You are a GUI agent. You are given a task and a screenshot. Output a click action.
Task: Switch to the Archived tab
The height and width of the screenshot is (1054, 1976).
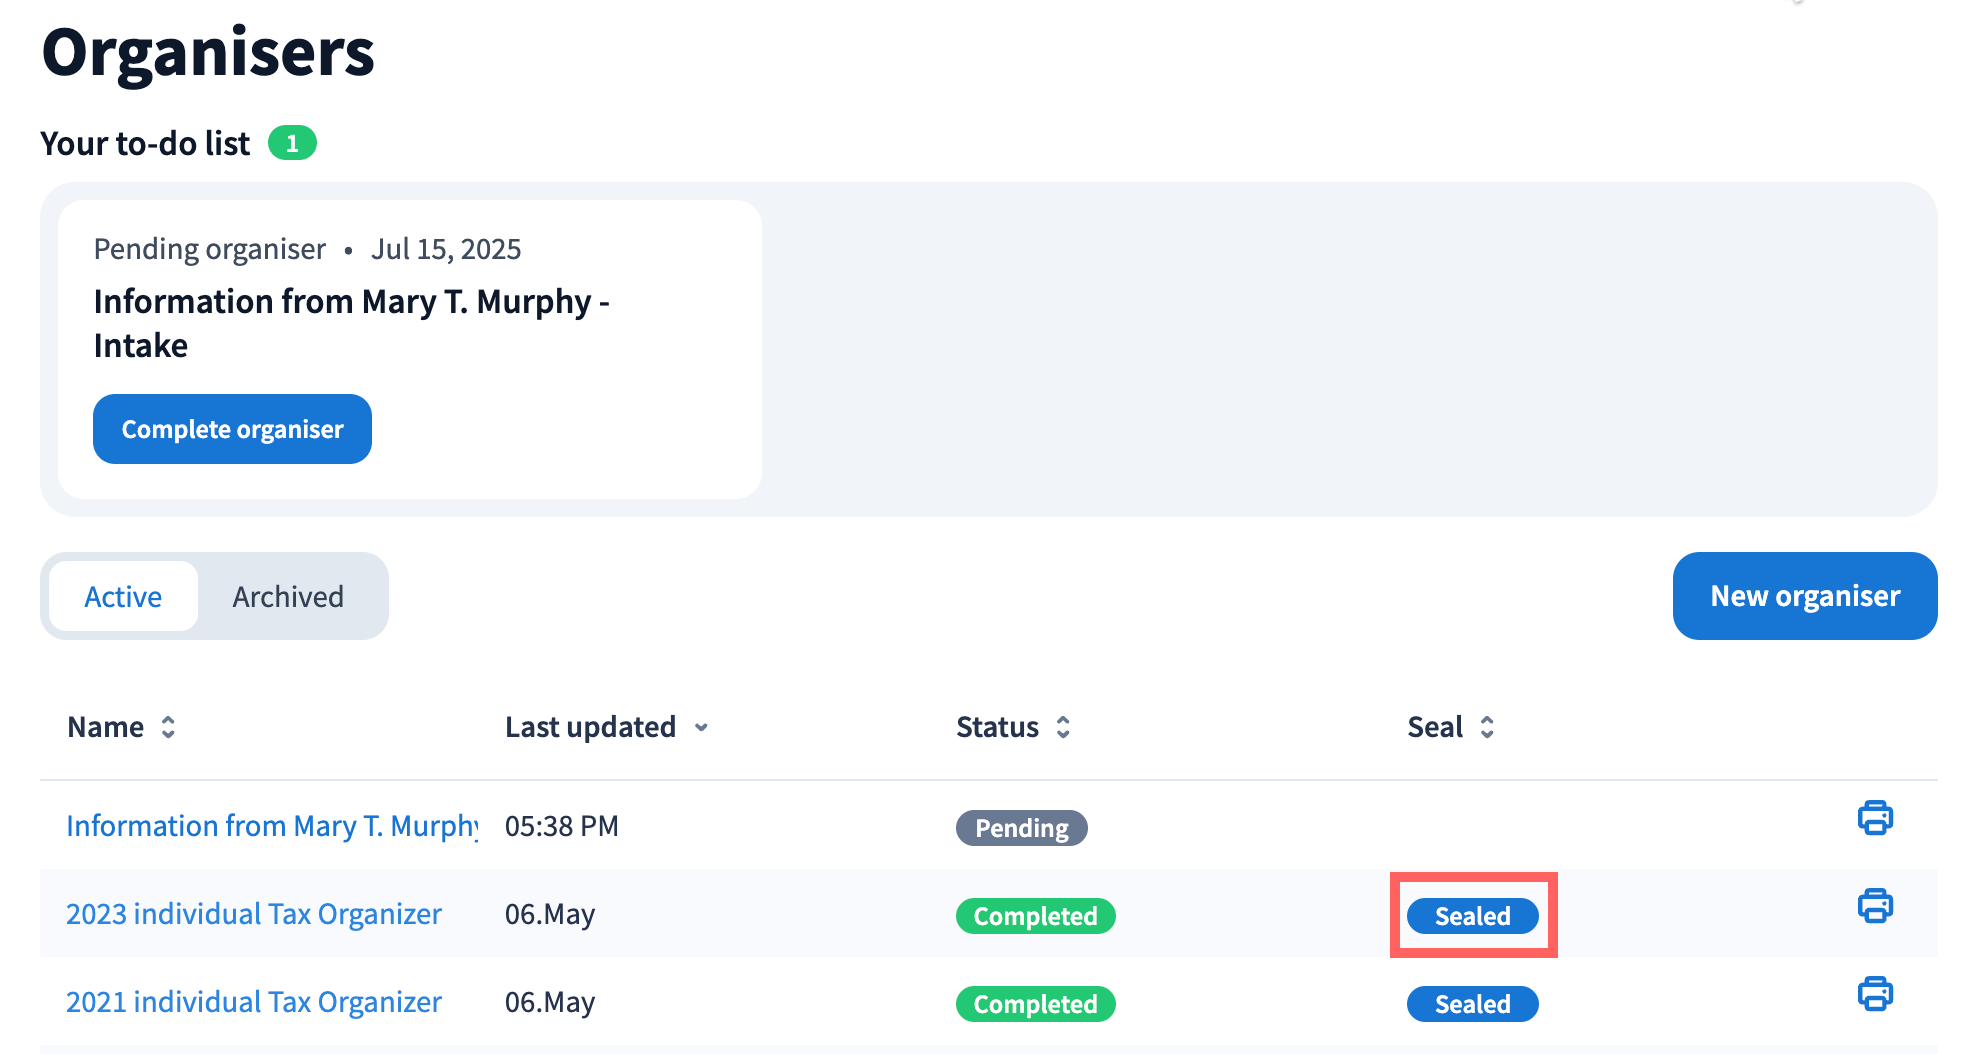click(x=288, y=597)
